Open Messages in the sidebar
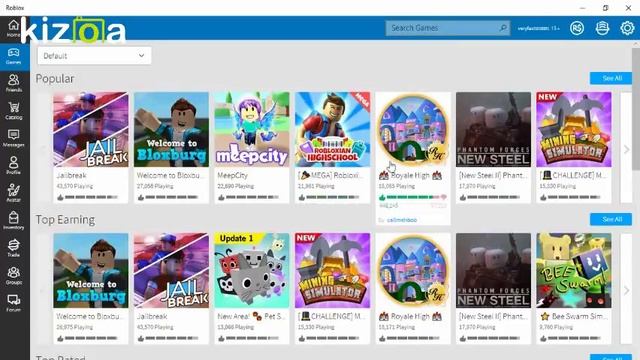Image resolution: width=640 pixels, height=360 pixels. 13,138
